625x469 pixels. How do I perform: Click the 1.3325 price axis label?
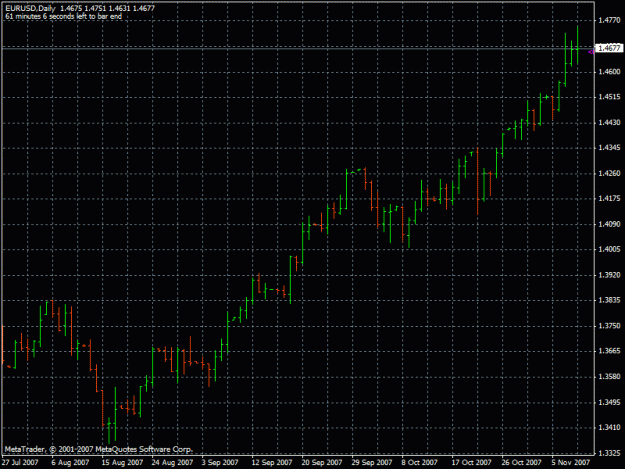[x=610, y=453]
